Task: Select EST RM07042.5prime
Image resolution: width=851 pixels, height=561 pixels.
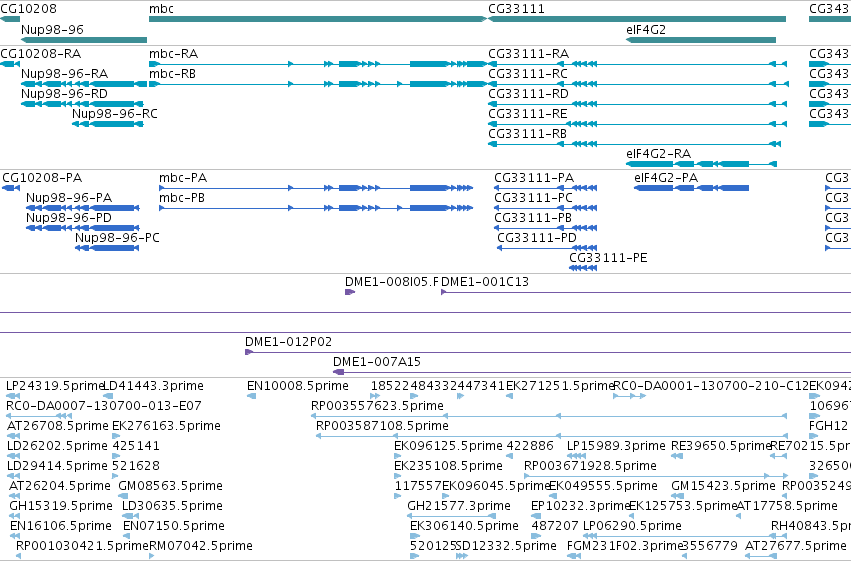Action: 152,556
